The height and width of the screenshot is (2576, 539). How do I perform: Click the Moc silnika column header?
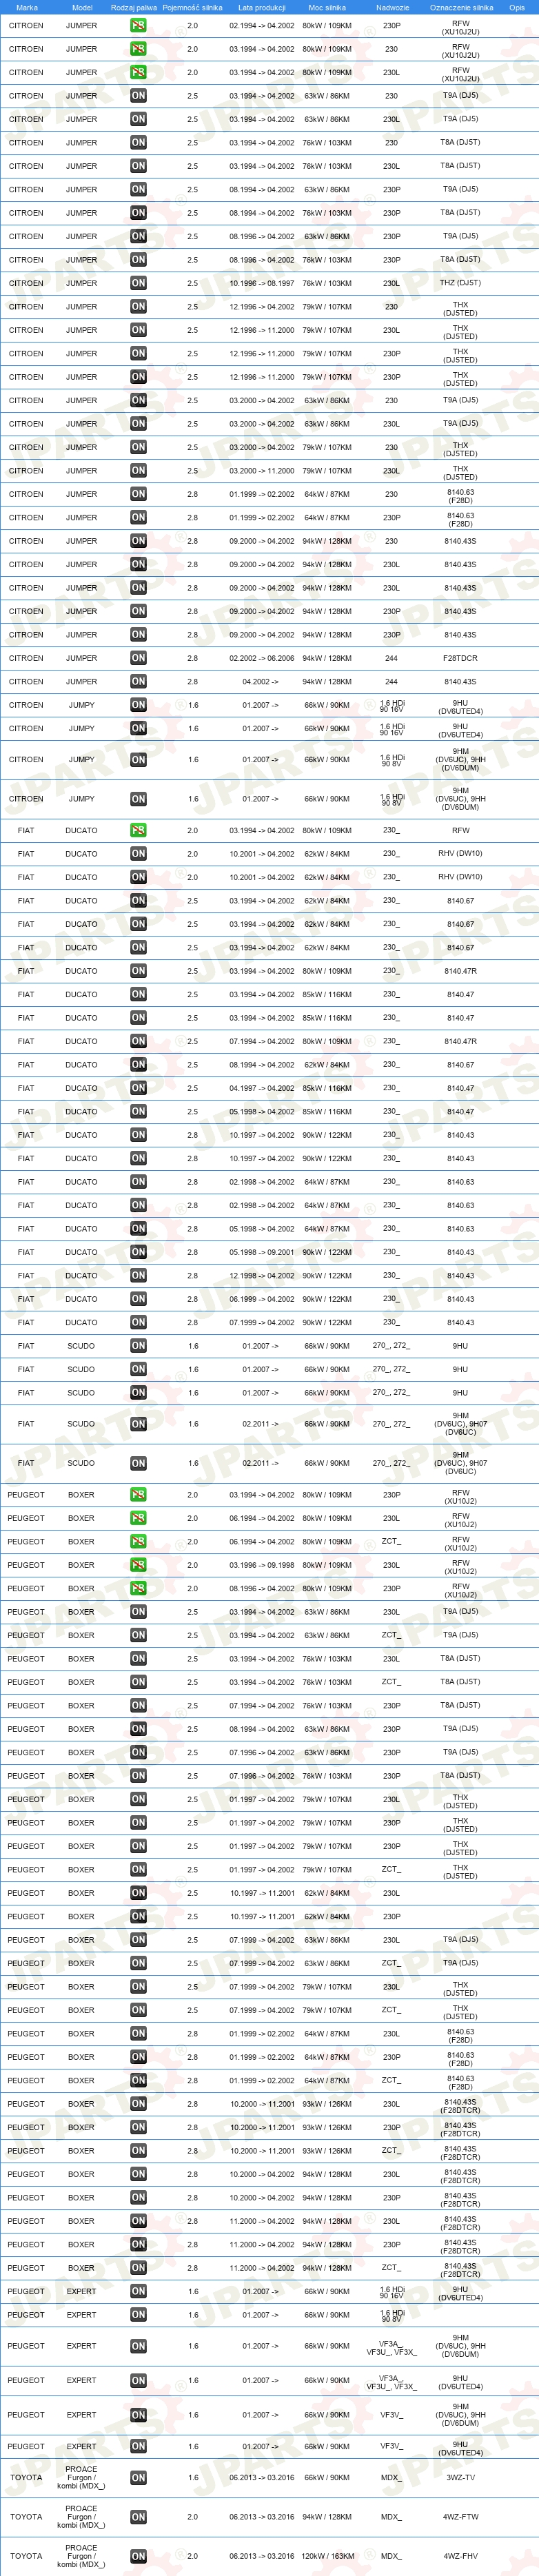[x=327, y=7]
